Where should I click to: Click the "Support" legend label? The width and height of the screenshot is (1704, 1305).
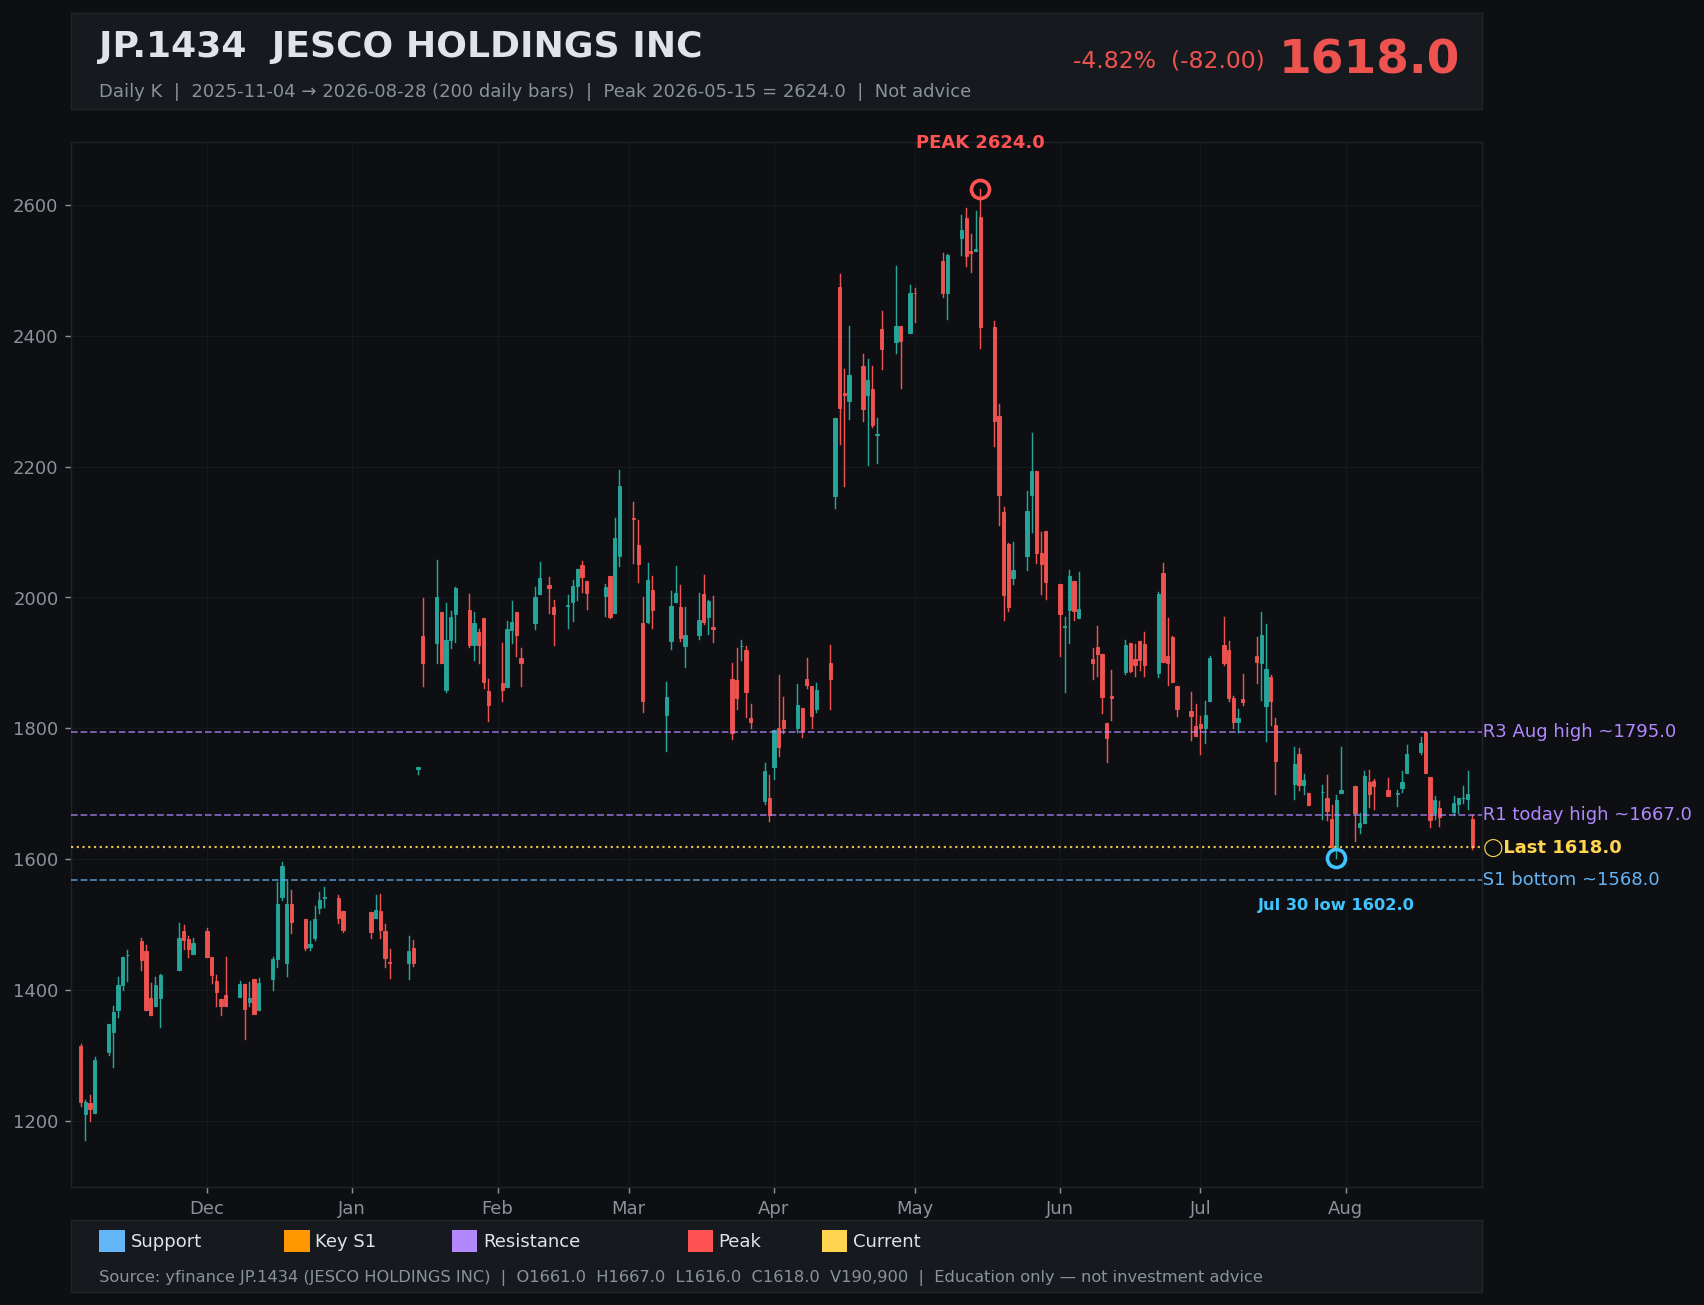(166, 1241)
